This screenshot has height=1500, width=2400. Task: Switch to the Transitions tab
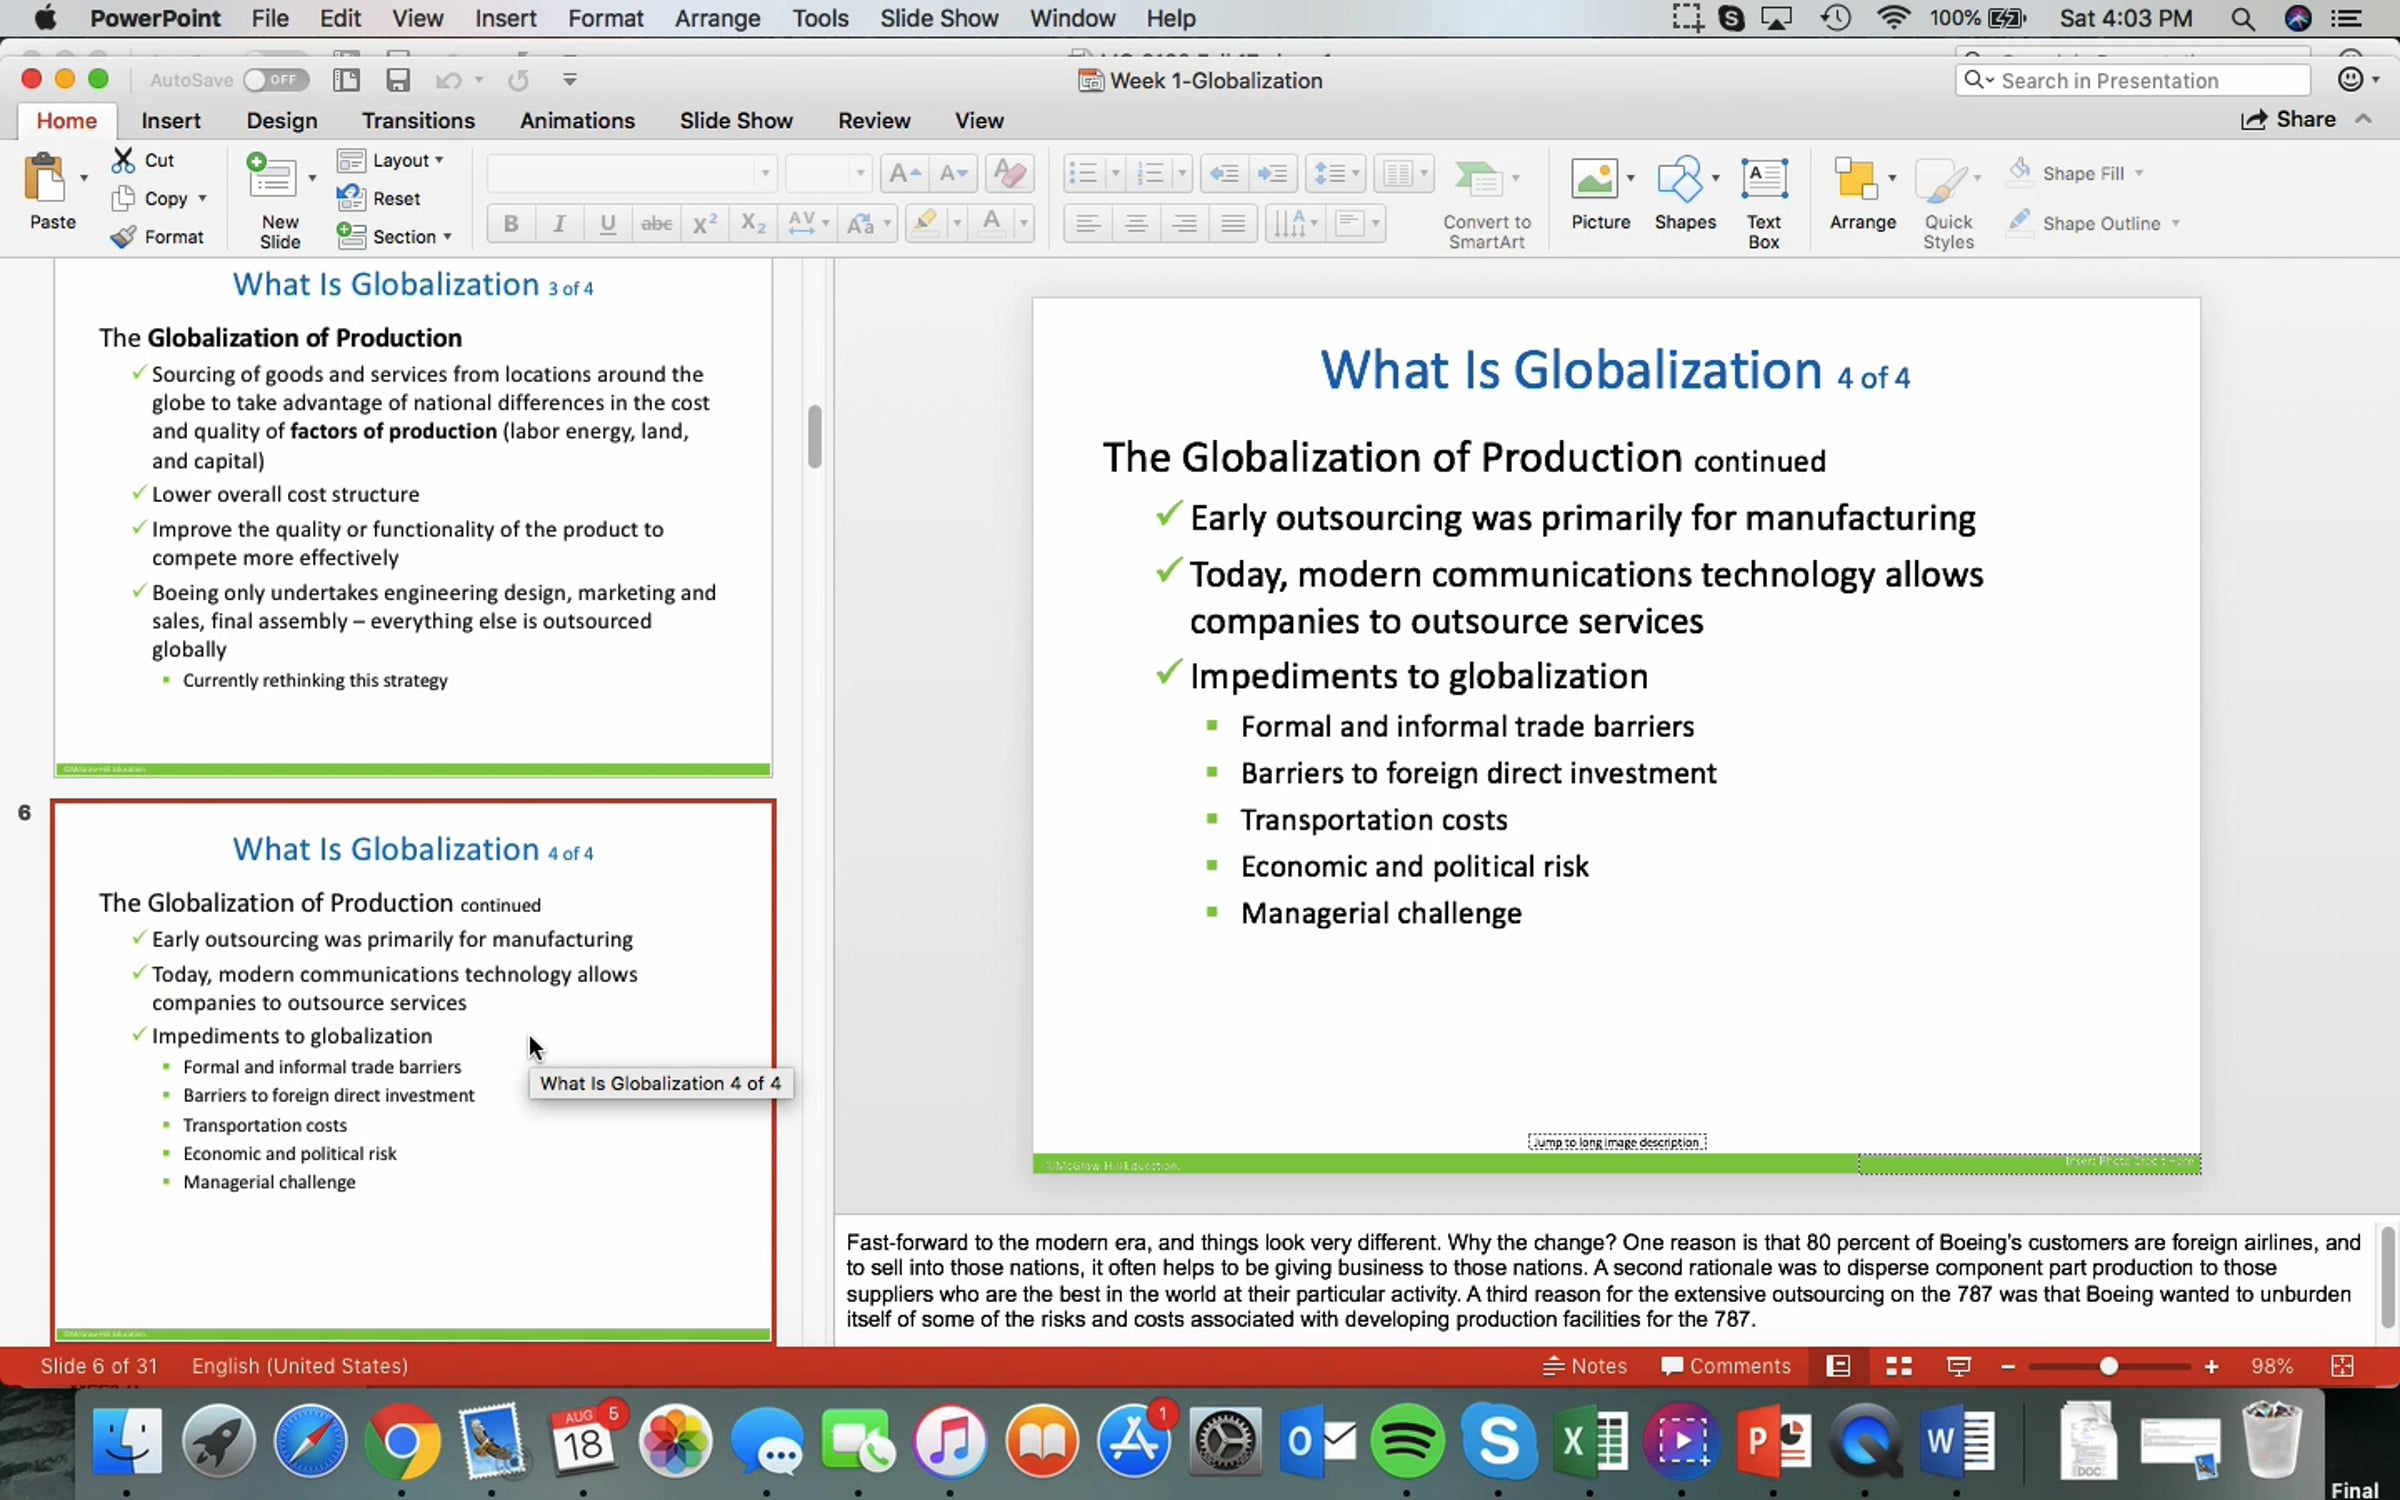(418, 121)
